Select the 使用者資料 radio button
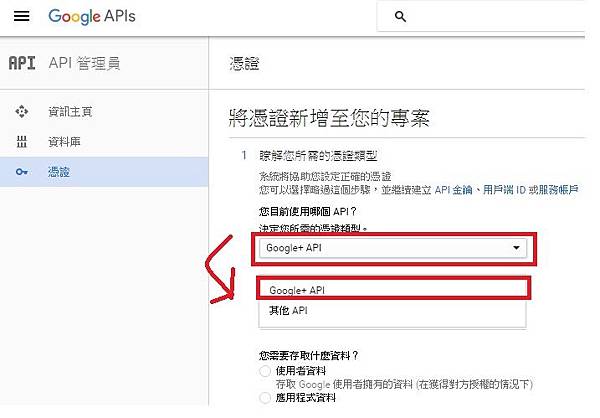Viewport: 600px width, 418px height. pos(265,371)
